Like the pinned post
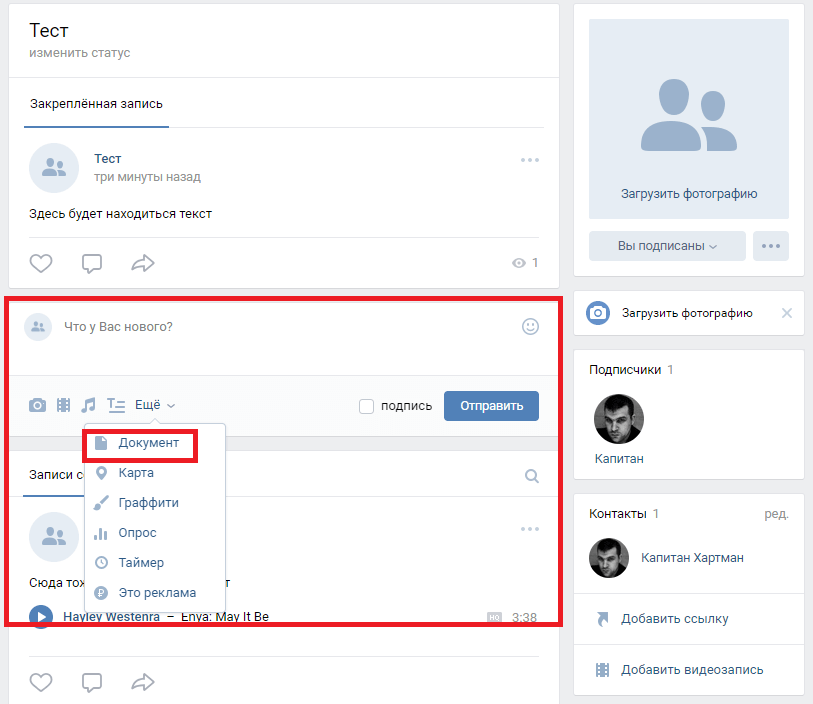Viewport: 813px width, 704px height. [x=40, y=263]
